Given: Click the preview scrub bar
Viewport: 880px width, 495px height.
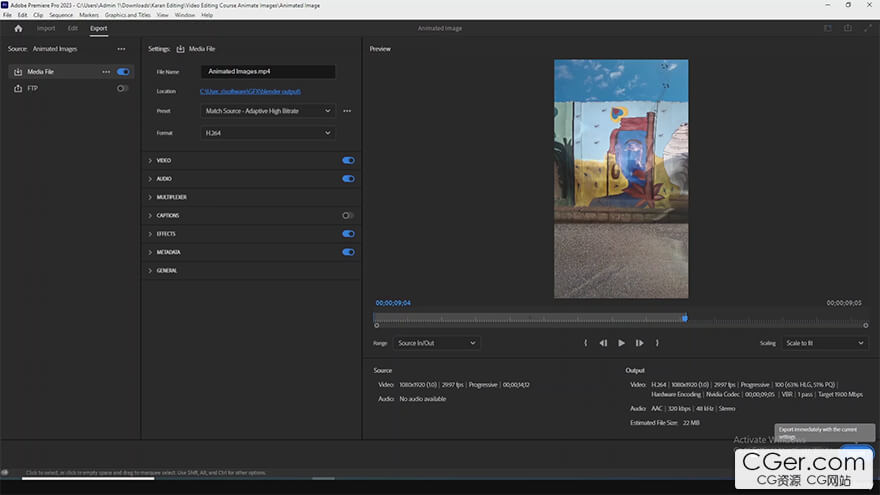Looking at the screenshot, I should 620,318.
